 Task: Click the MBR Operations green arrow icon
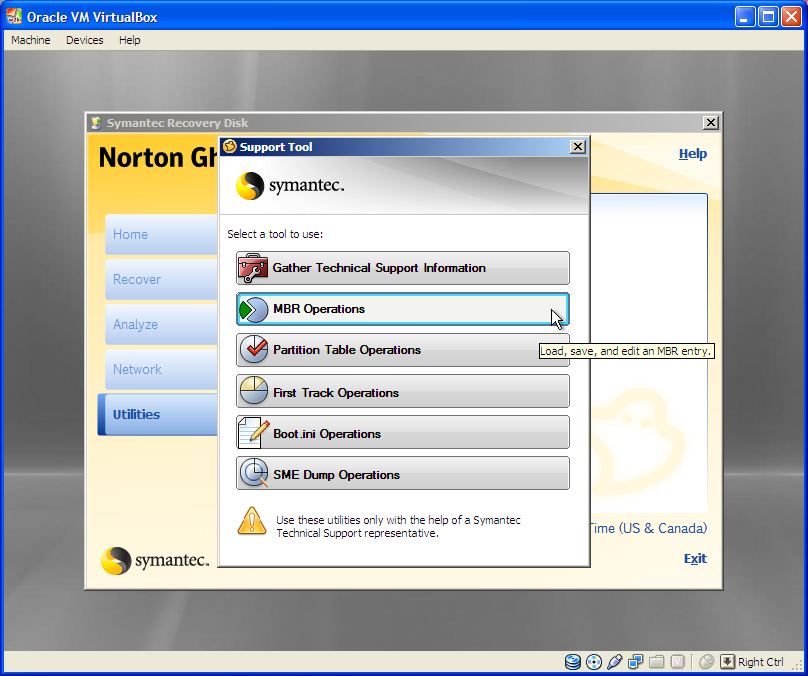tap(254, 309)
